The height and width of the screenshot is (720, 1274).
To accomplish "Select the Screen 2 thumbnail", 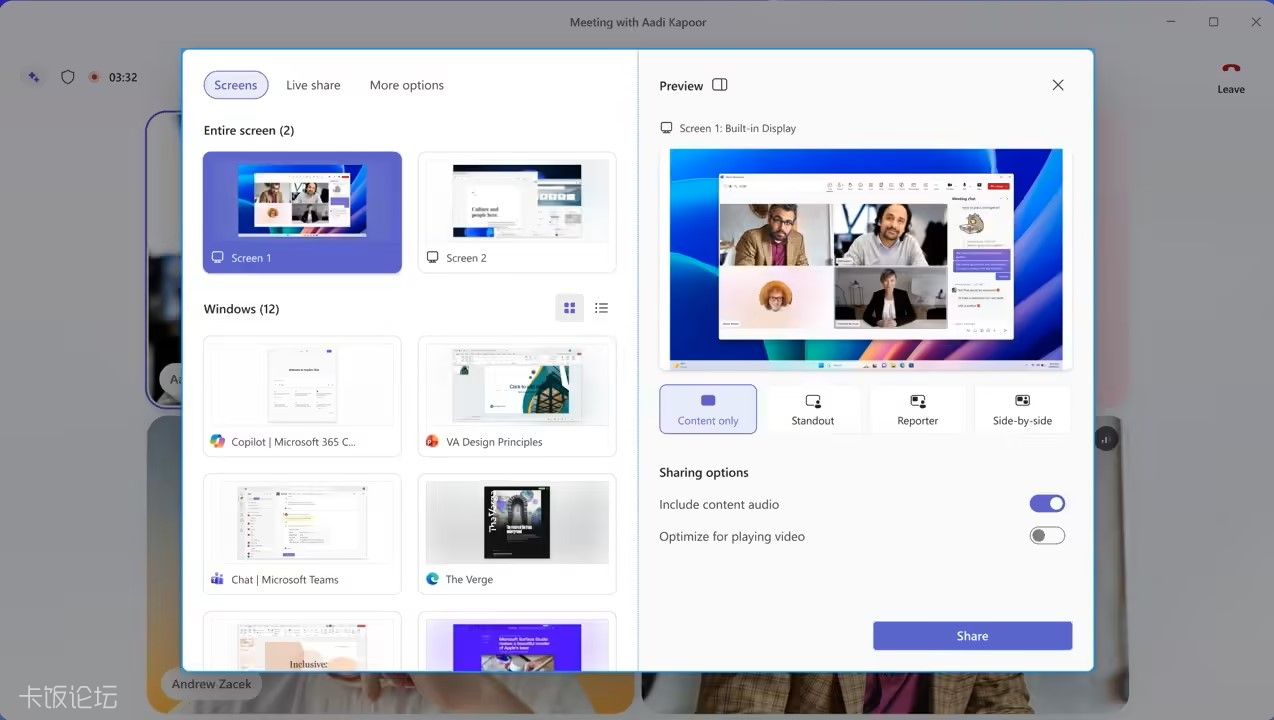I will (517, 212).
